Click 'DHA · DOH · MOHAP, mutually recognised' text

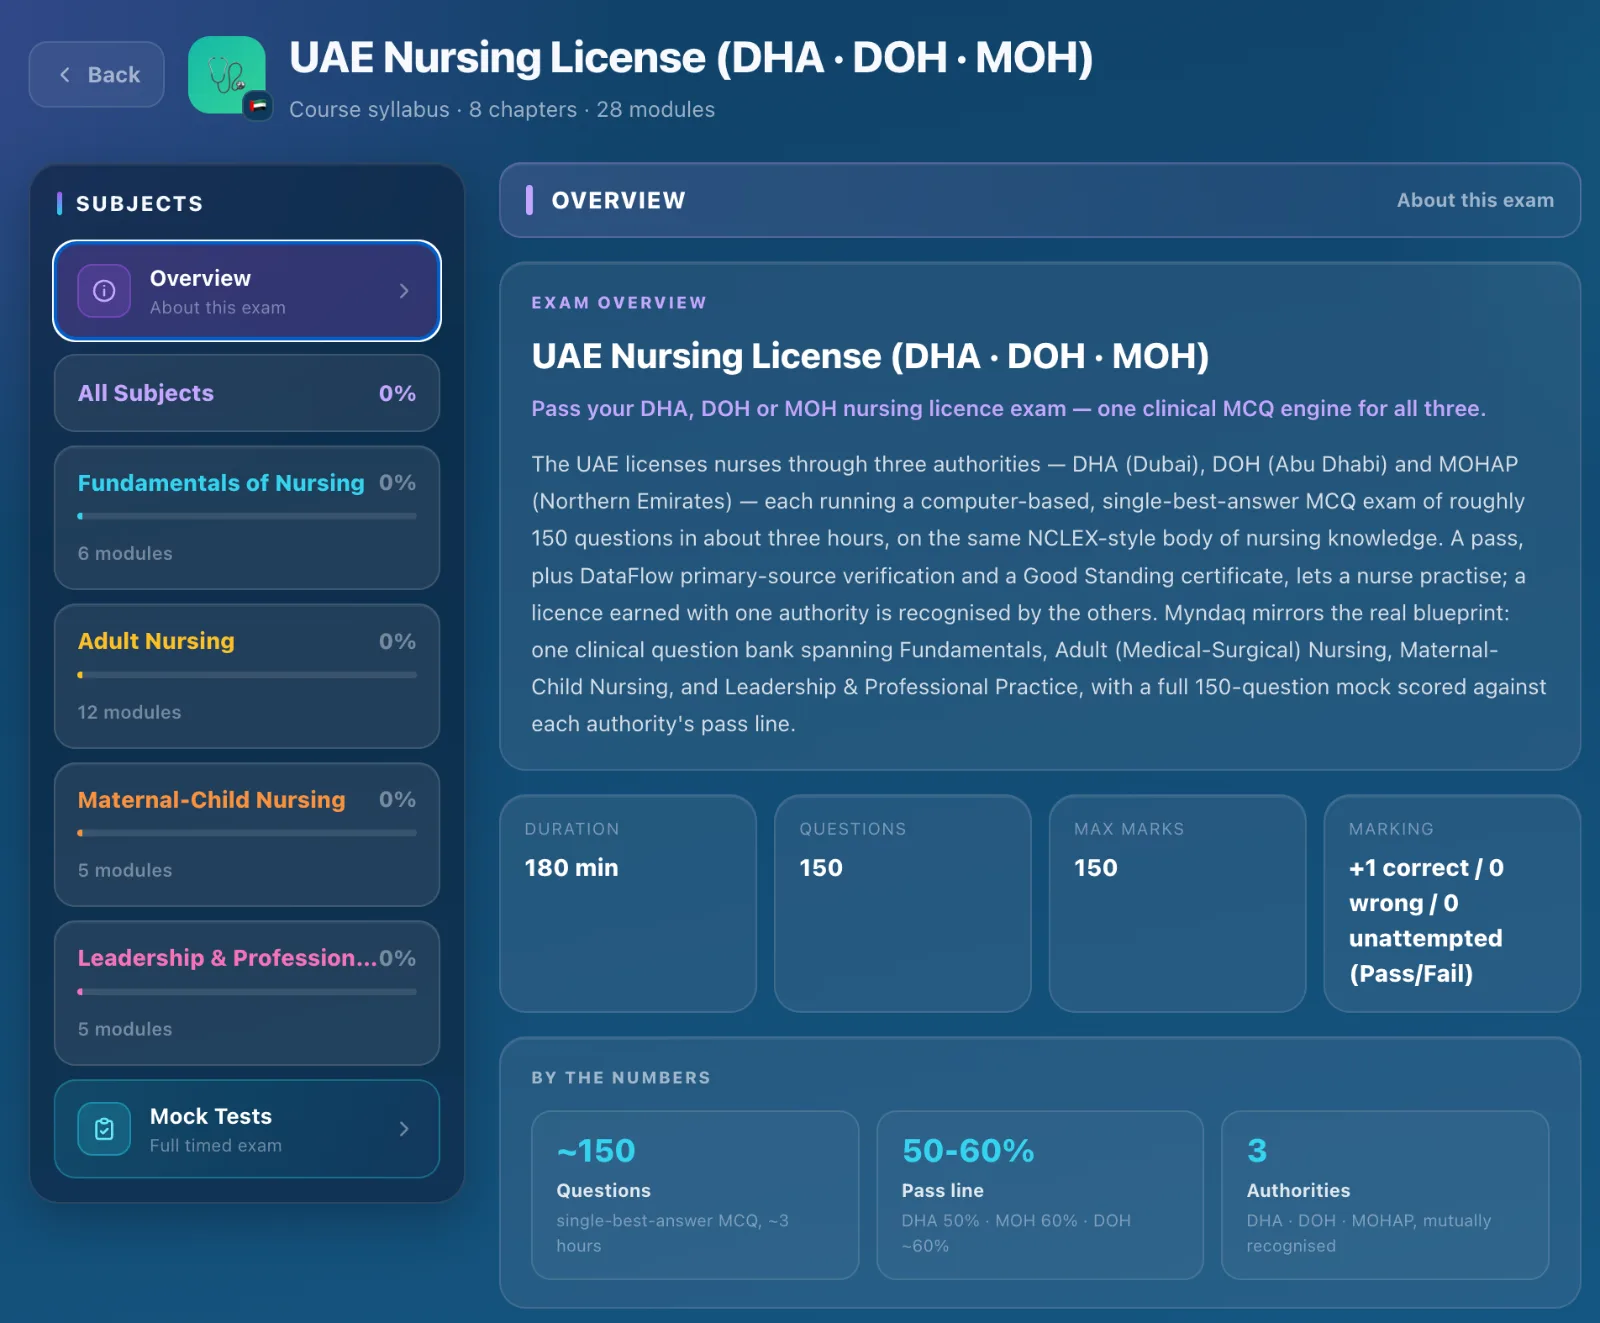[x=1369, y=1233]
